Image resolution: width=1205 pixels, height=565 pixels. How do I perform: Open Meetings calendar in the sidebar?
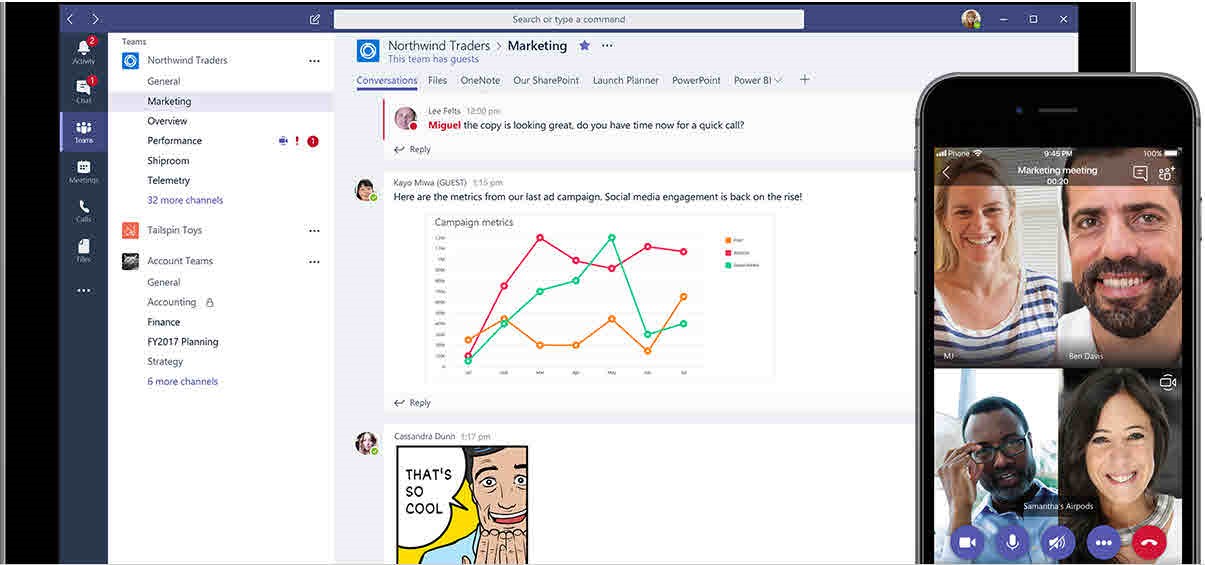[84, 171]
